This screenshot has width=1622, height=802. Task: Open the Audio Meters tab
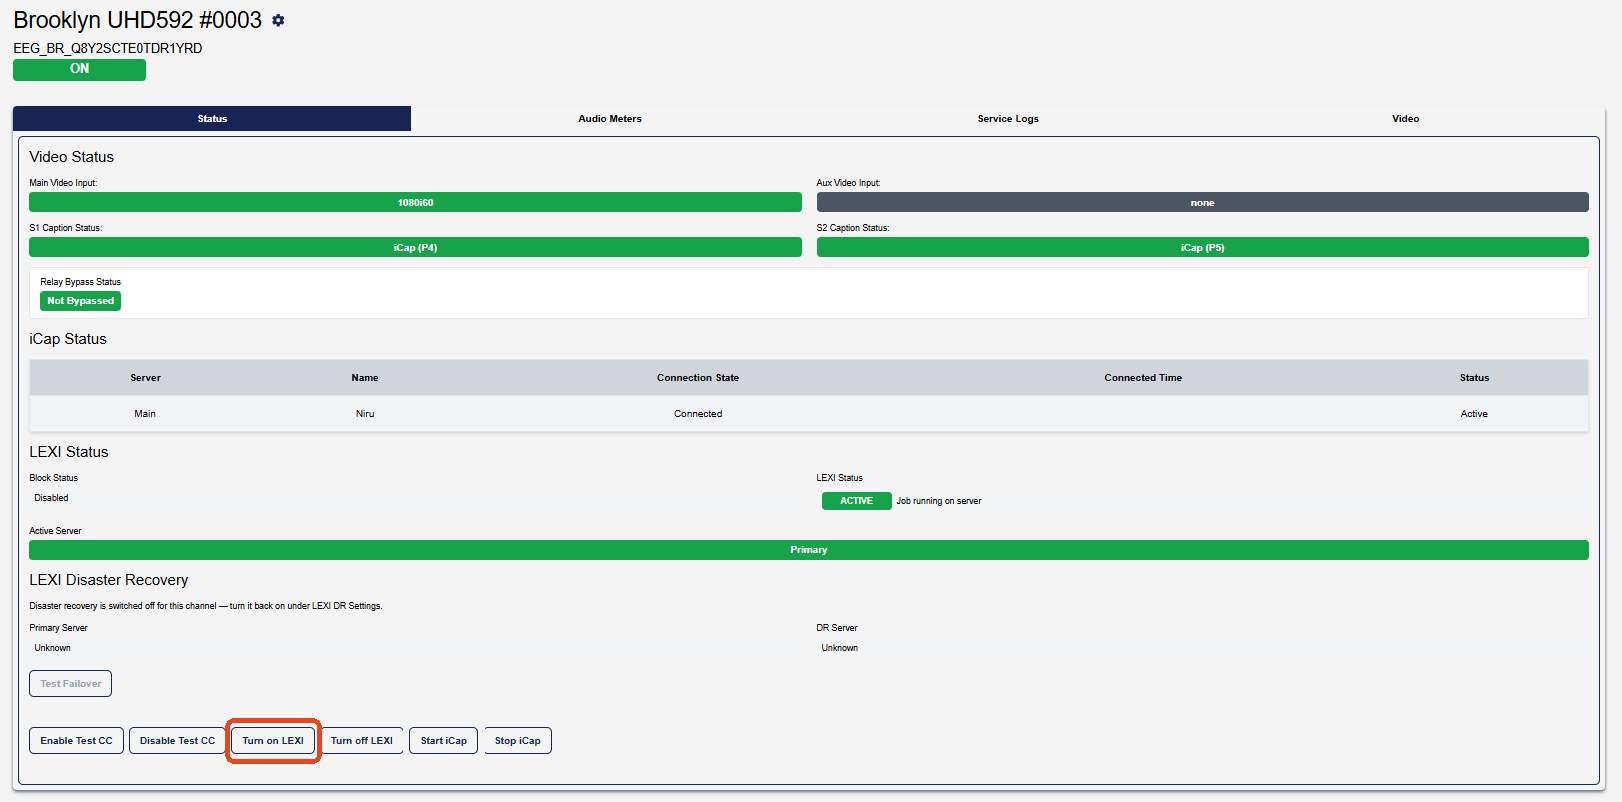(610, 119)
